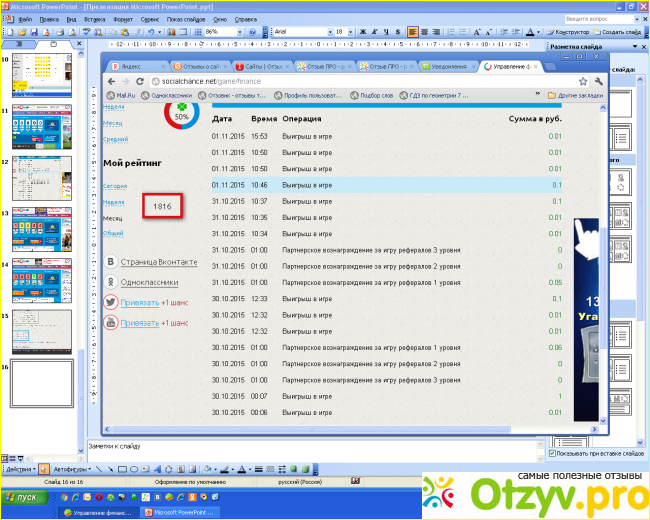The image size is (650, 520).
Task: Toggle the grid display icon
Action: pyautogui.click(x=198, y=32)
